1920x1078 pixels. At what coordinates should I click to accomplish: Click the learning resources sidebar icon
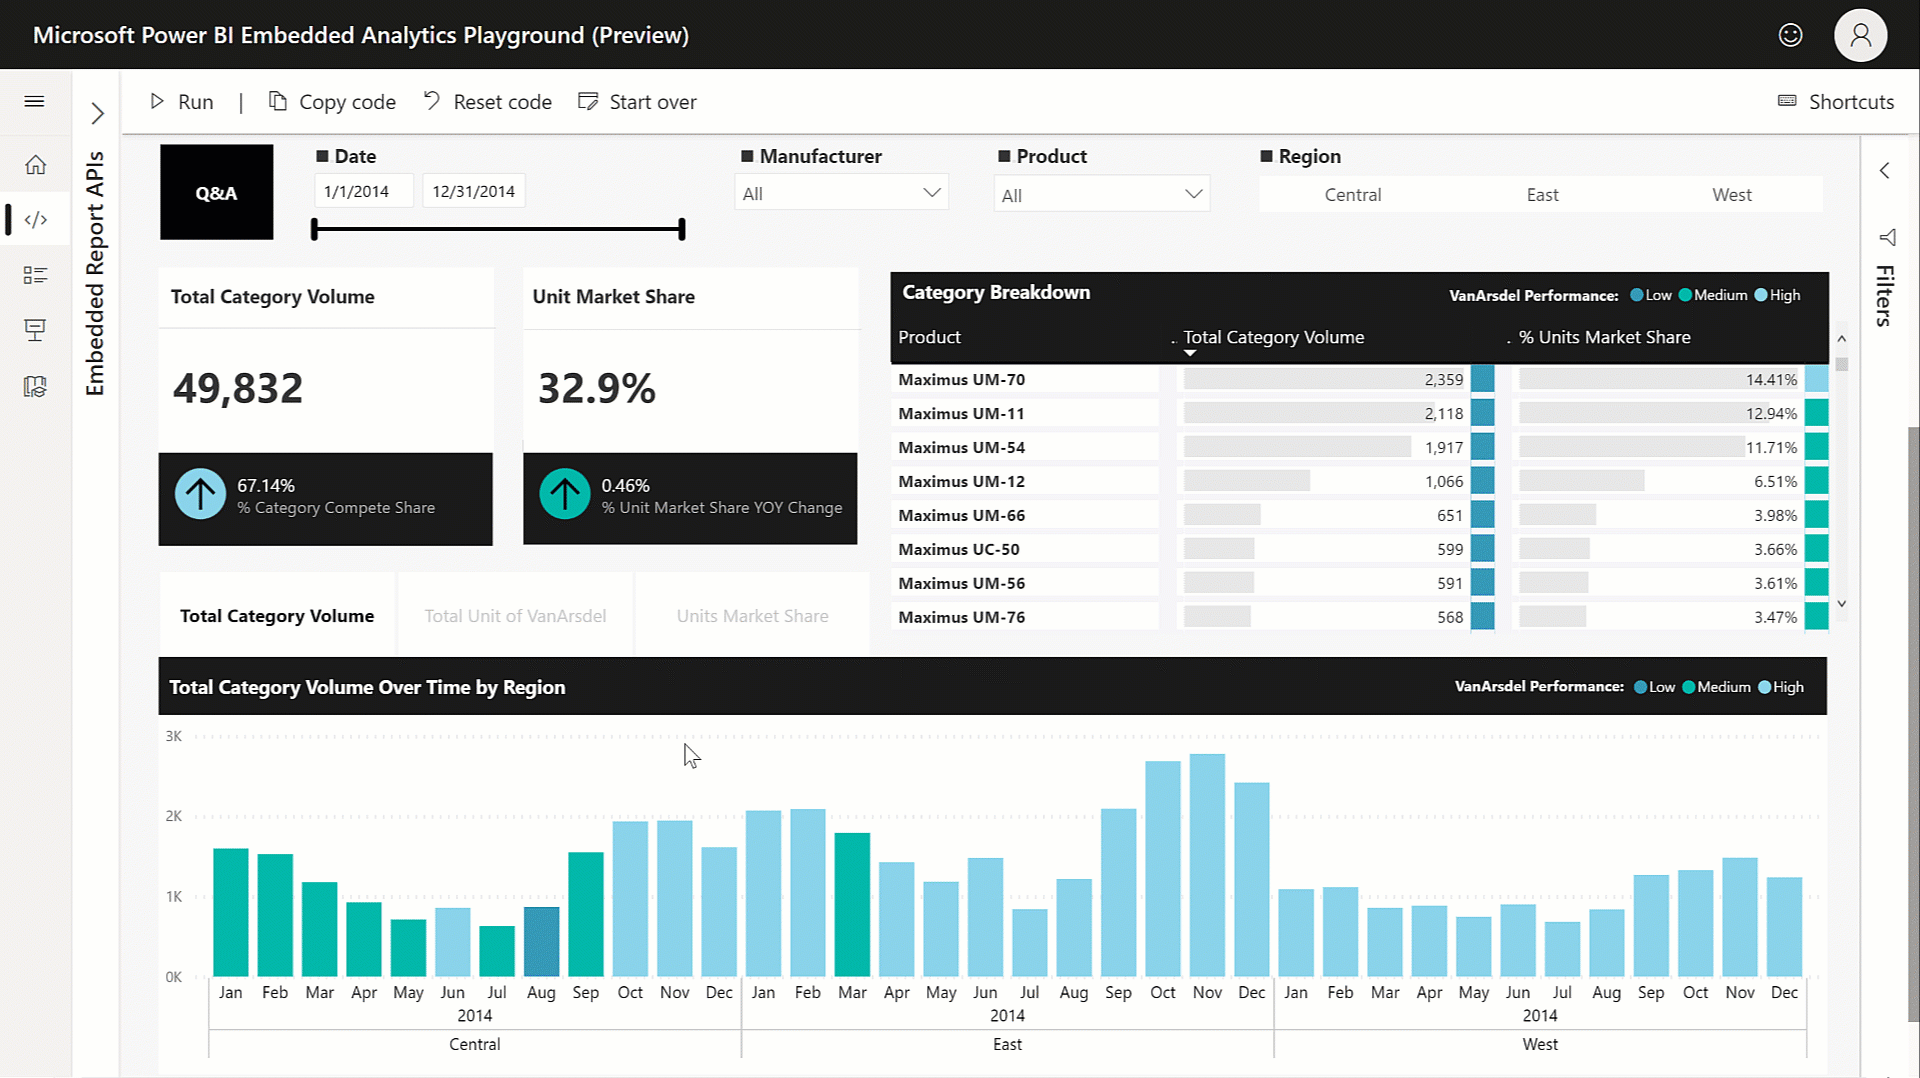click(x=35, y=386)
